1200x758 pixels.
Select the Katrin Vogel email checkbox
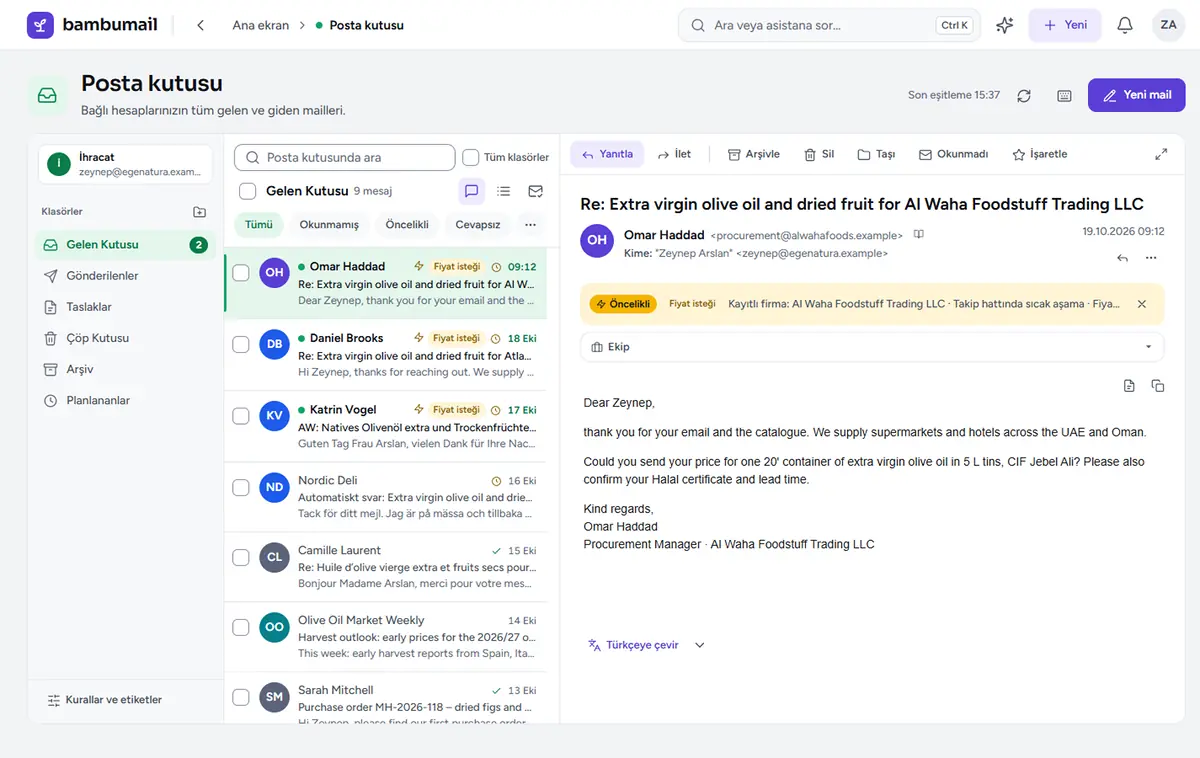(x=241, y=416)
